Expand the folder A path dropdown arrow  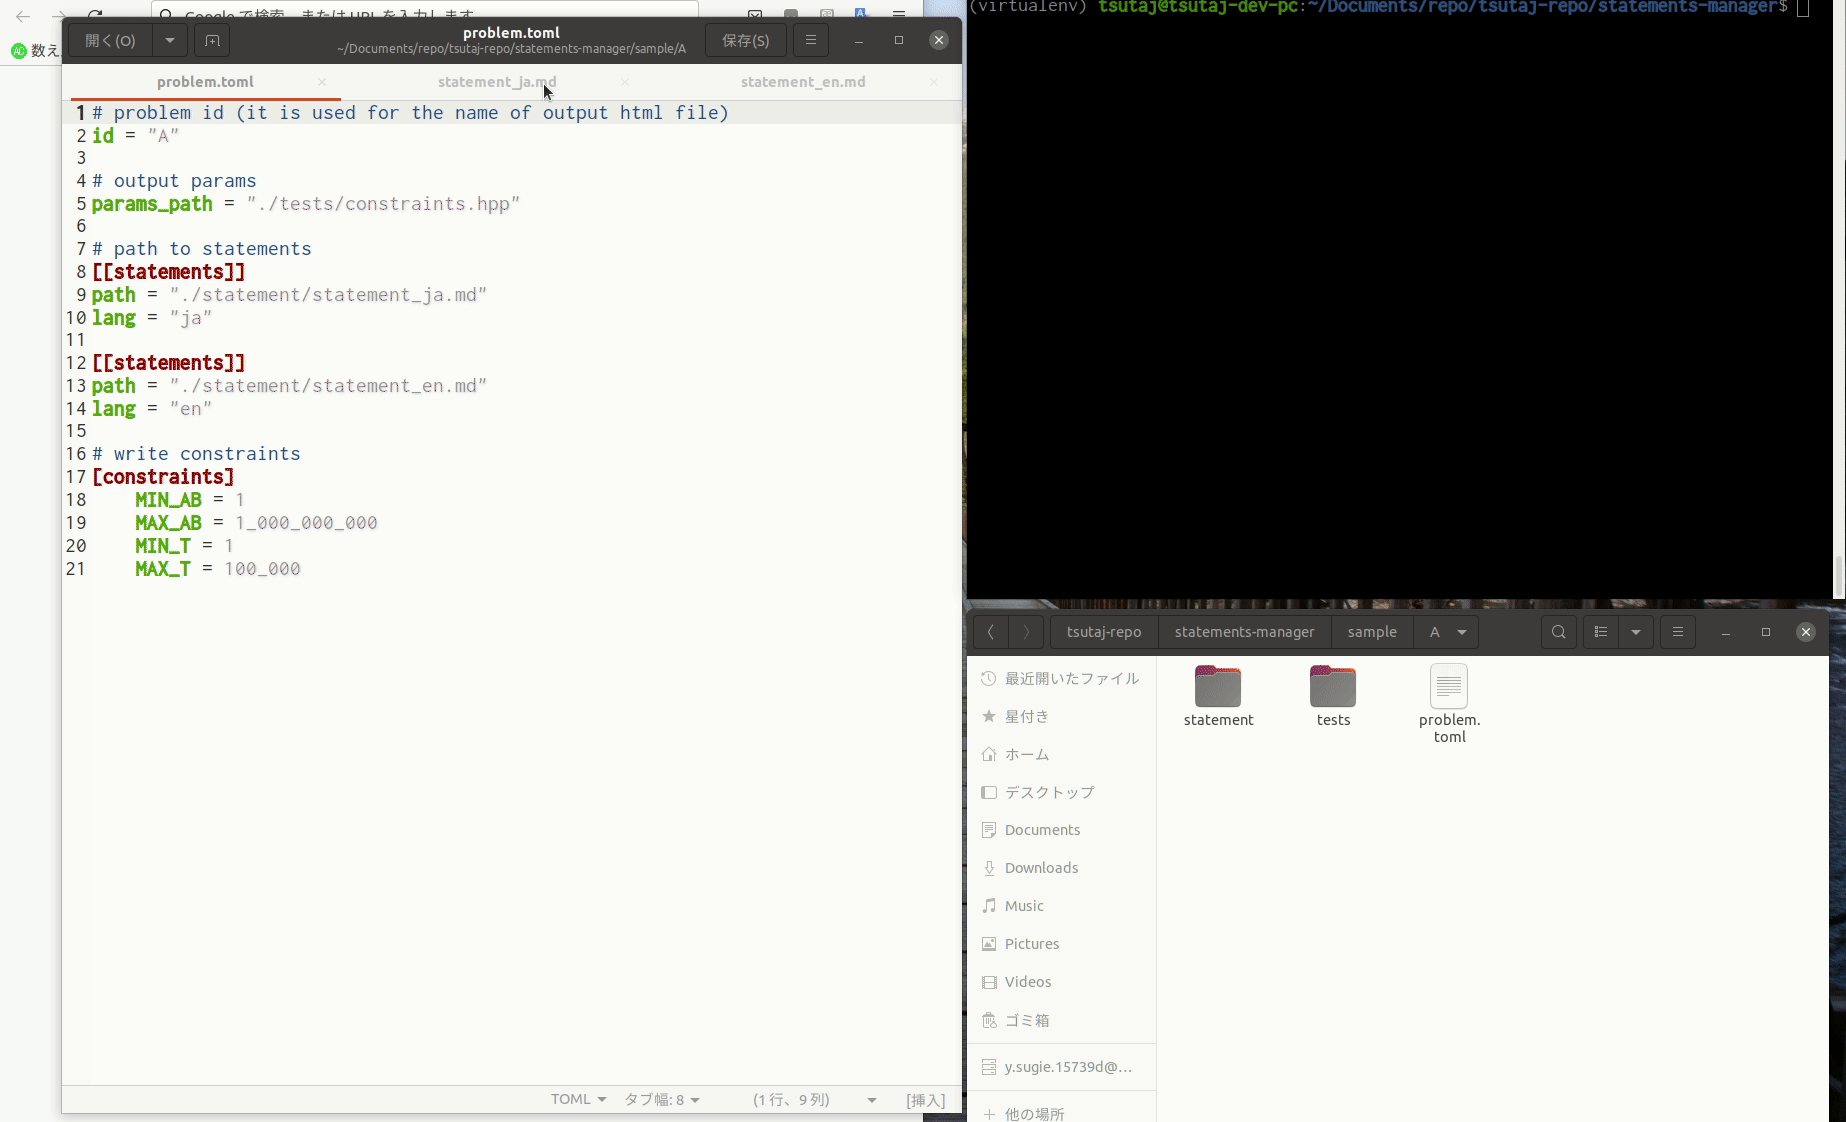[1462, 632]
